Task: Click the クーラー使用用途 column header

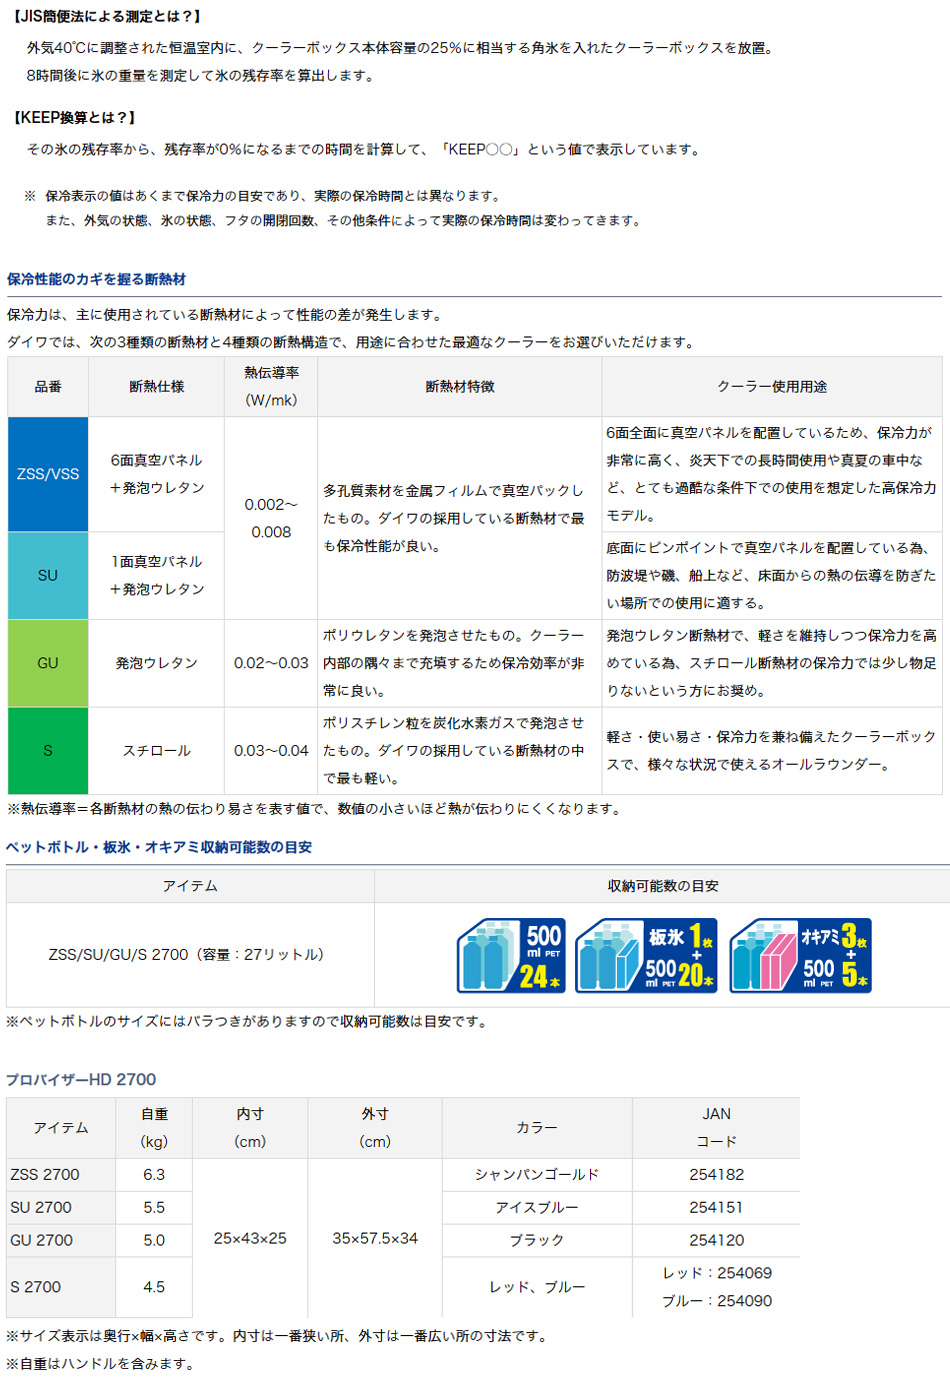Action: coord(771,387)
